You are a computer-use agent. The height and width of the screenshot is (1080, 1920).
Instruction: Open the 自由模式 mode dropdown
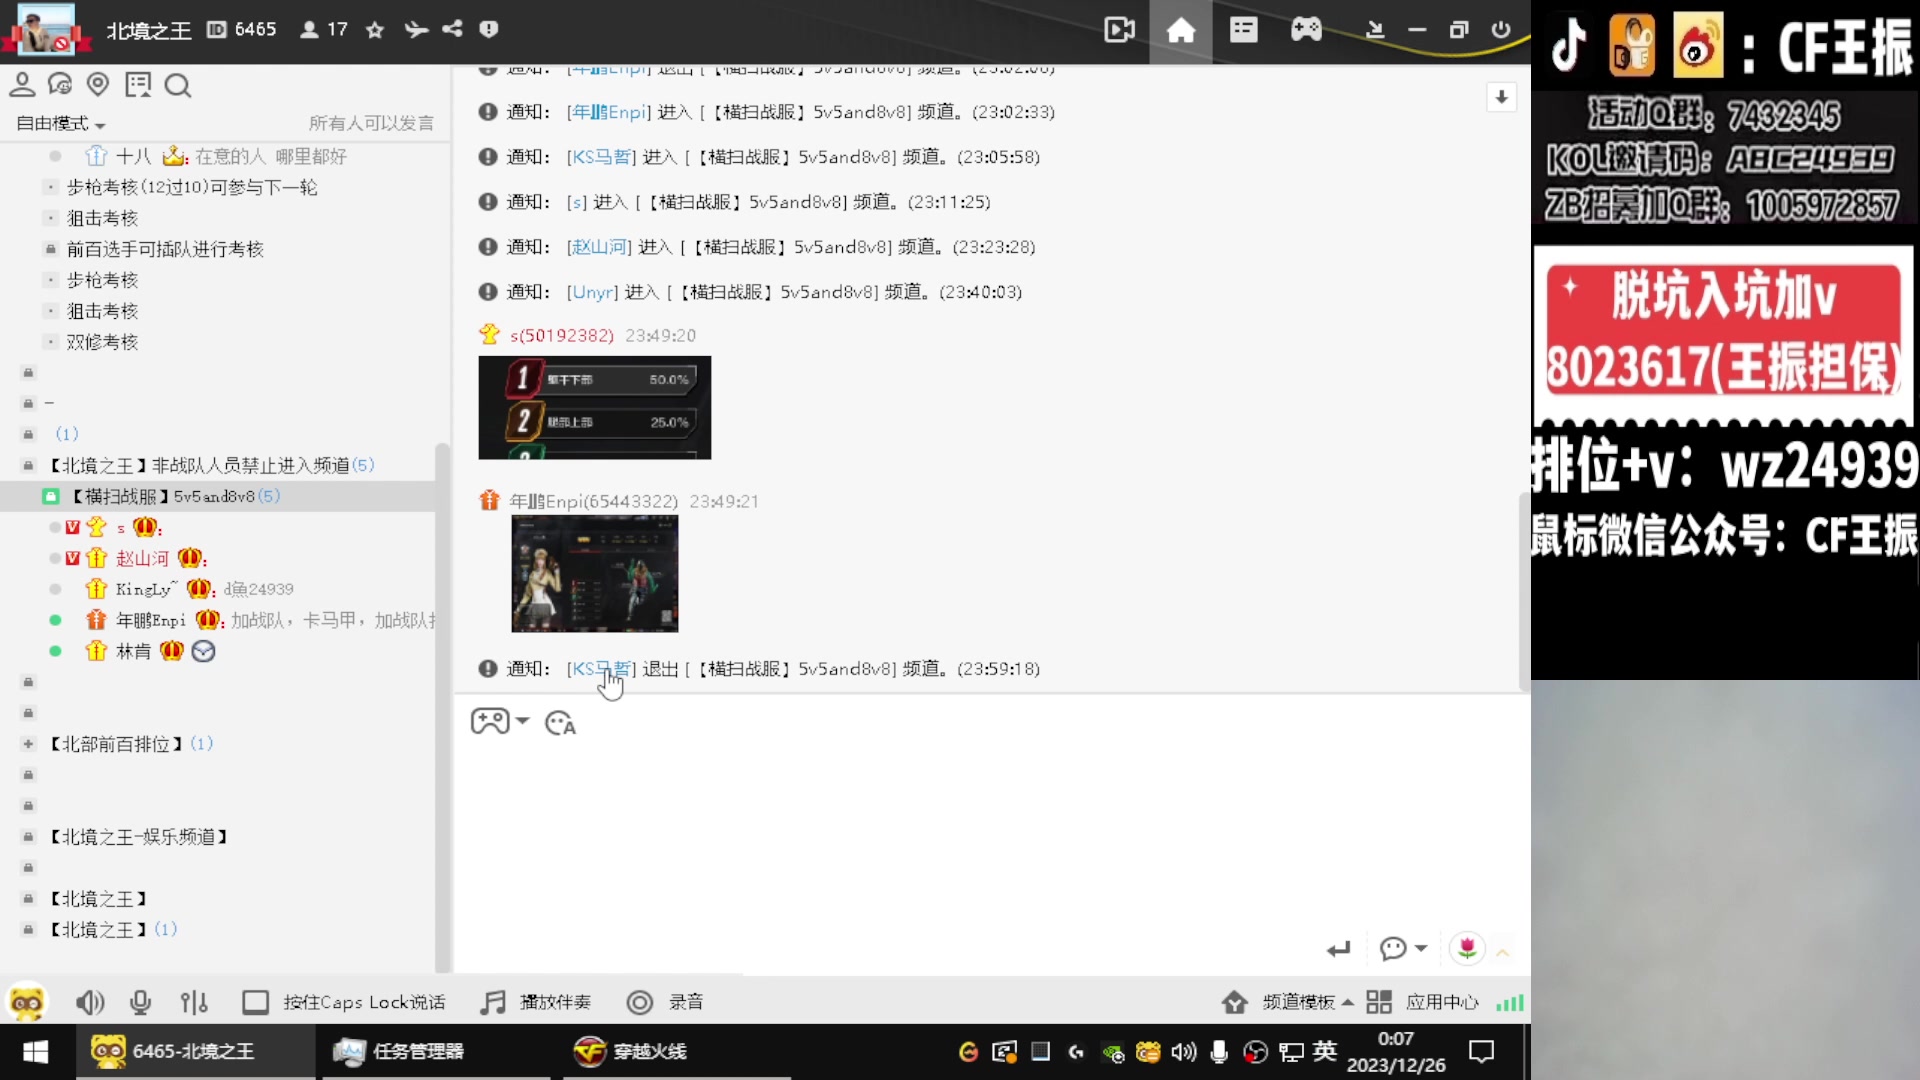coord(60,124)
